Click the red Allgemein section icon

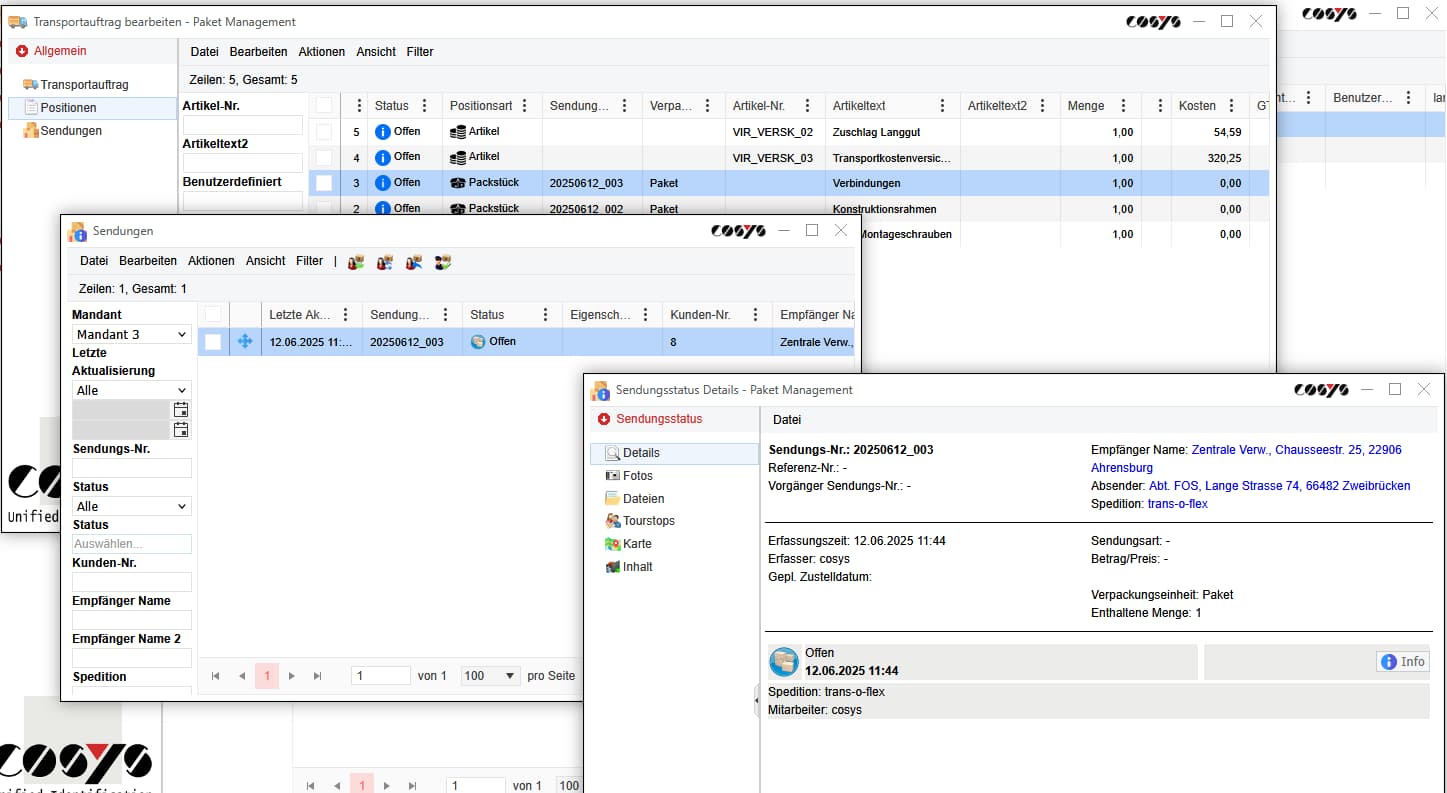[x=22, y=51]
